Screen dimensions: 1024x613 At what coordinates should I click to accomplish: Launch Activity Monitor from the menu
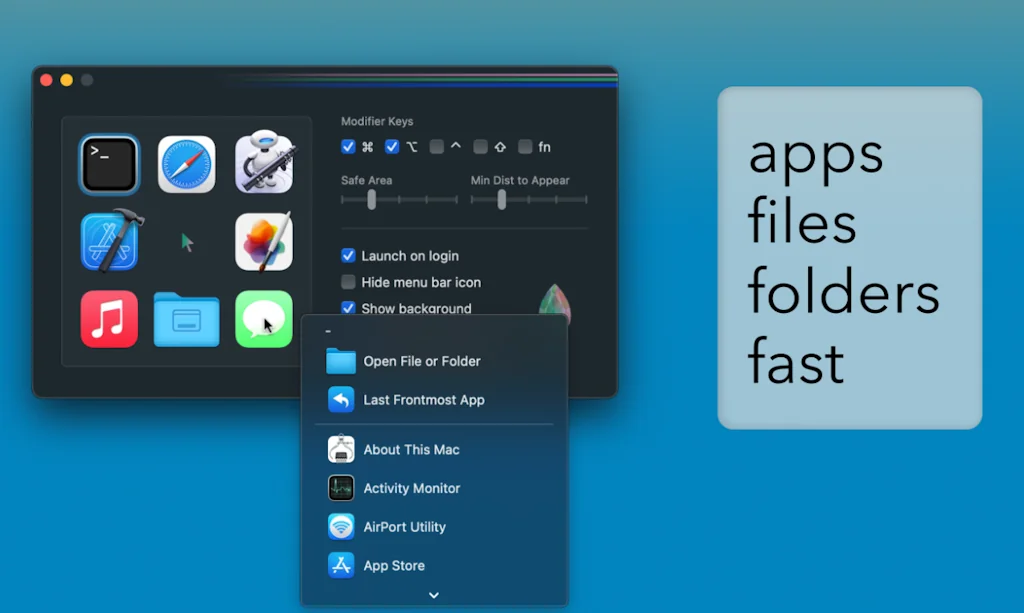(x=412, y=488)
